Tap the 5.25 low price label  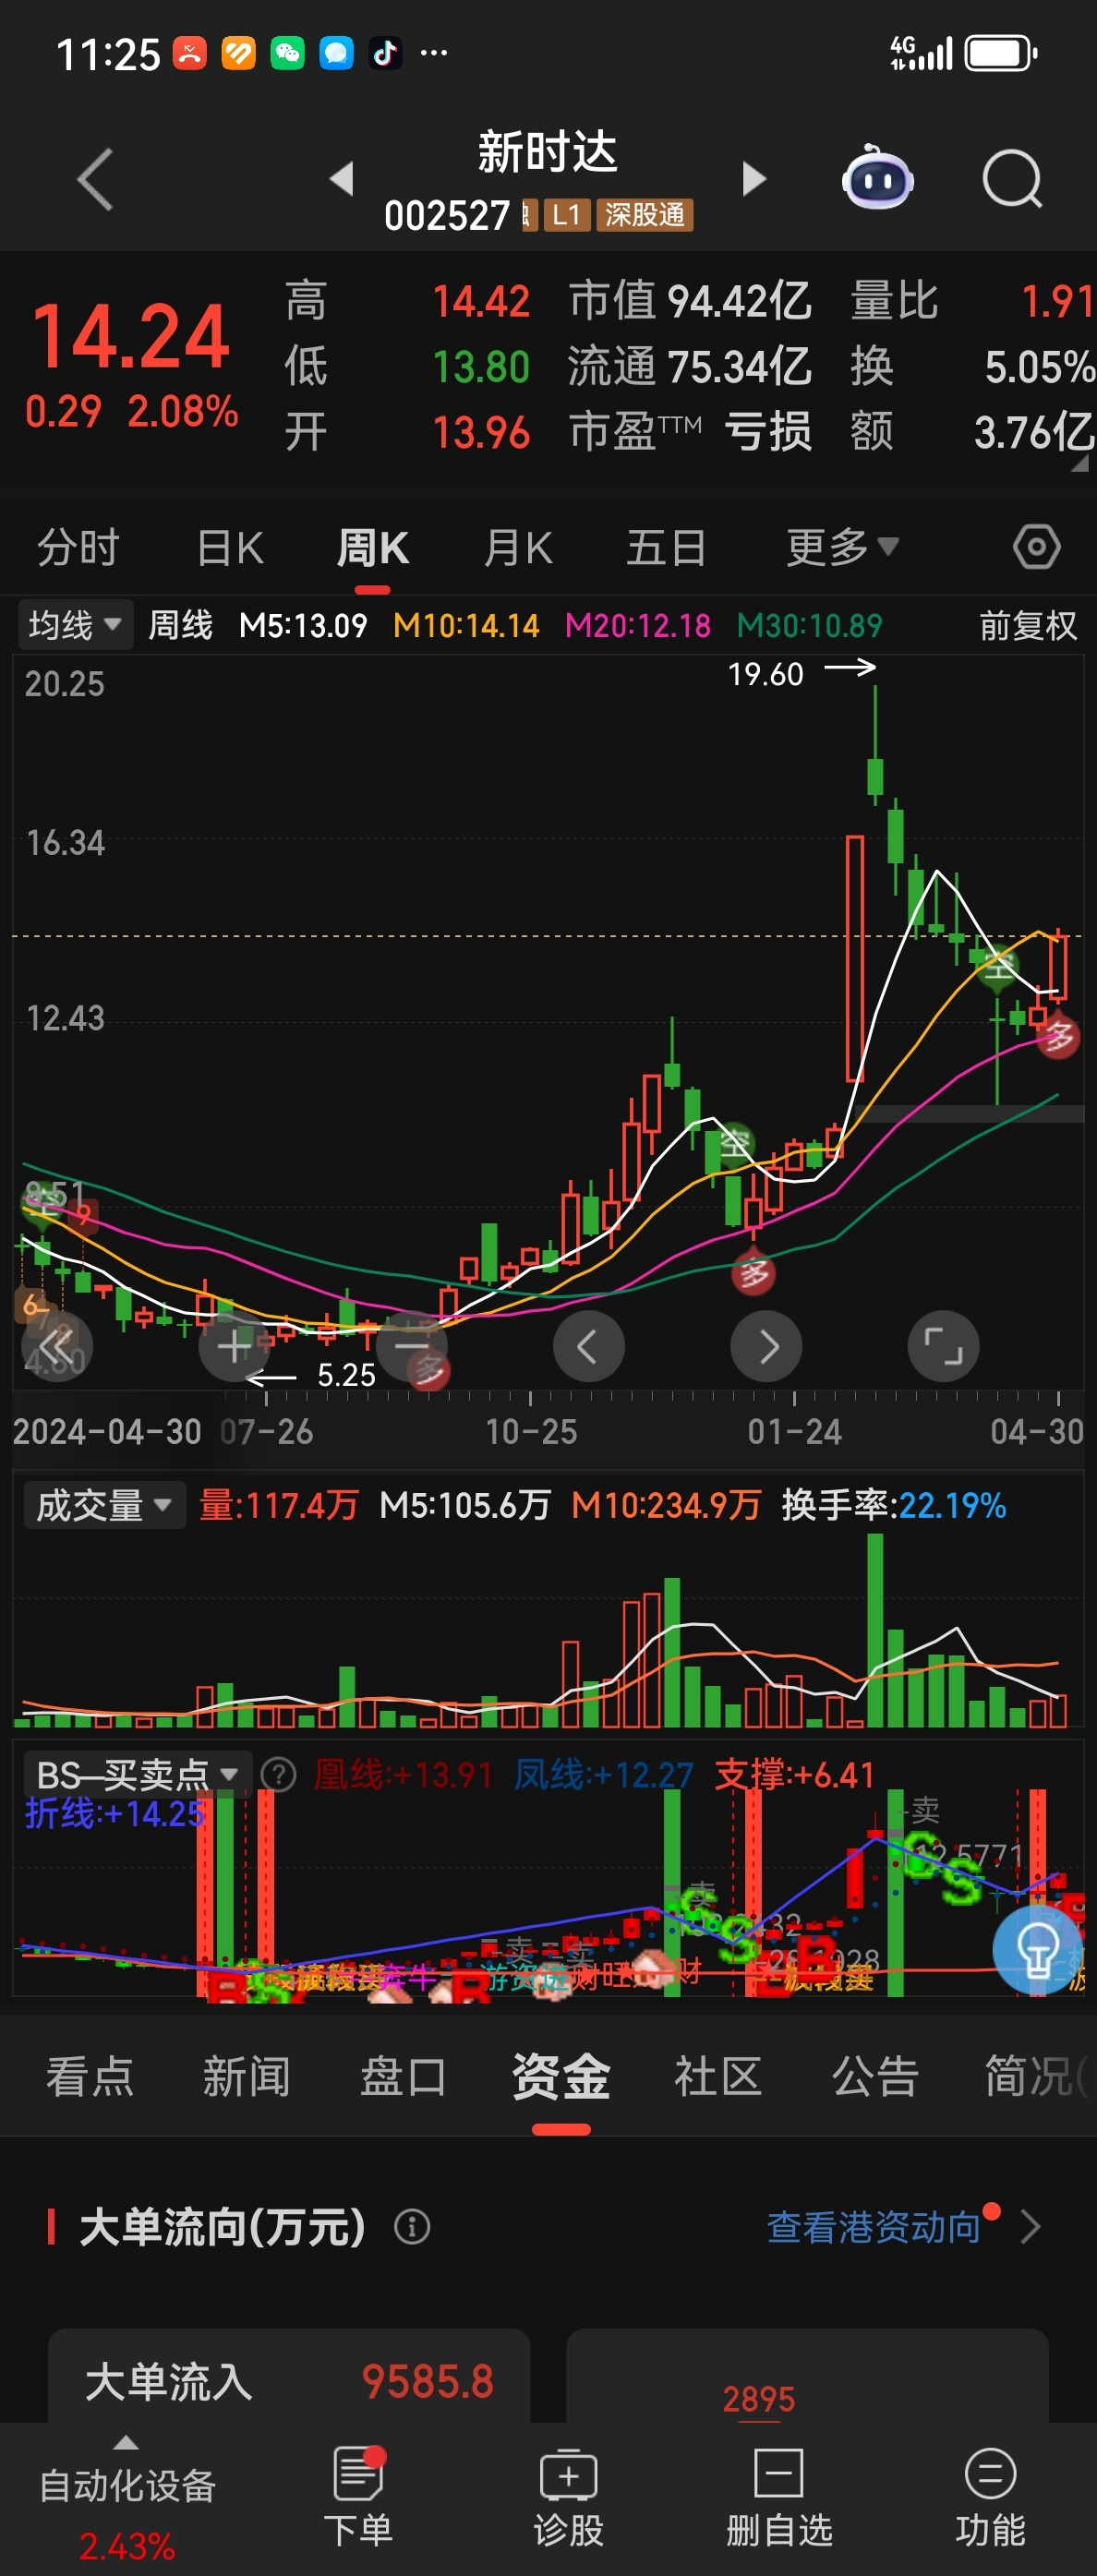(x=346, y=1375)
